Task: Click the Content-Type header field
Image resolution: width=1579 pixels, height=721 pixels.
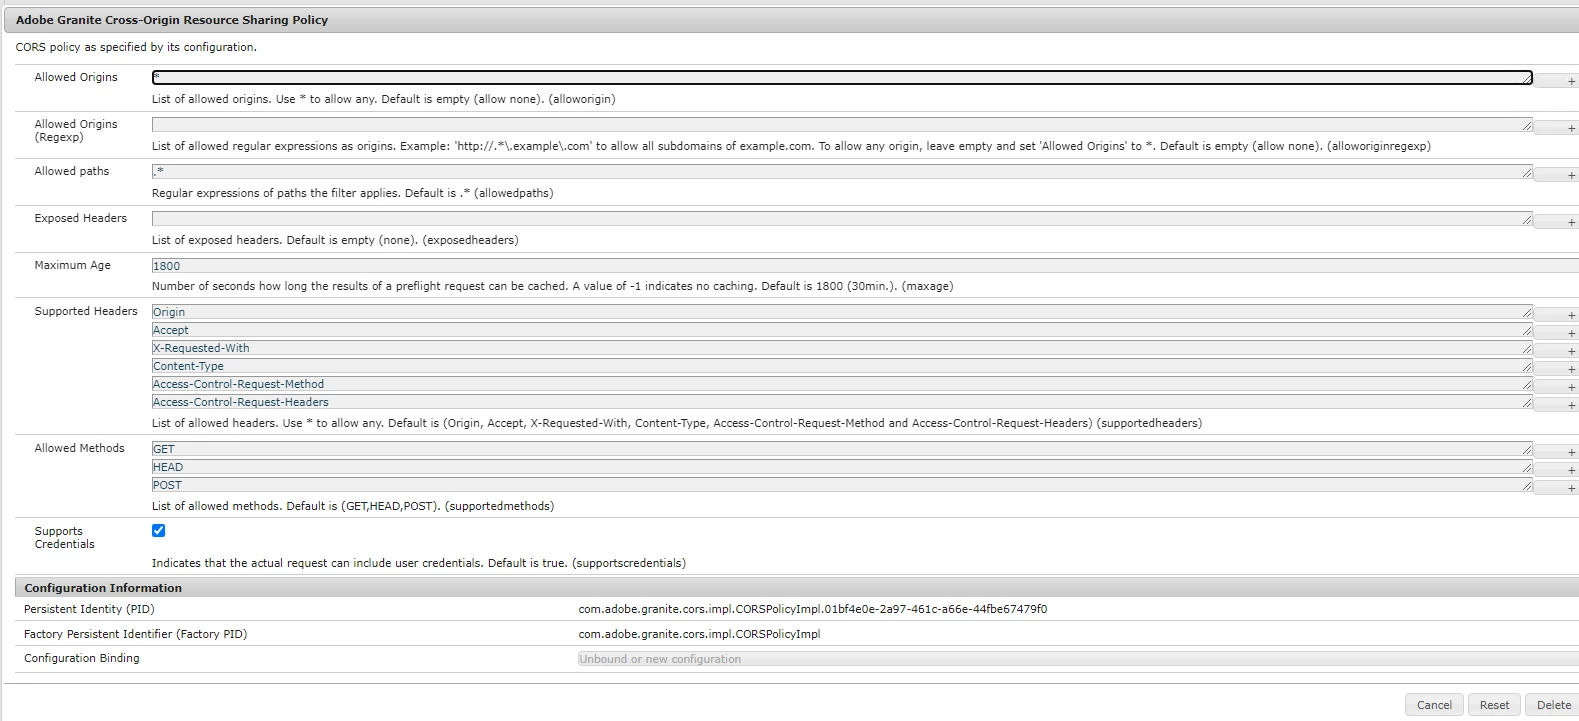Action: [842, 366]
